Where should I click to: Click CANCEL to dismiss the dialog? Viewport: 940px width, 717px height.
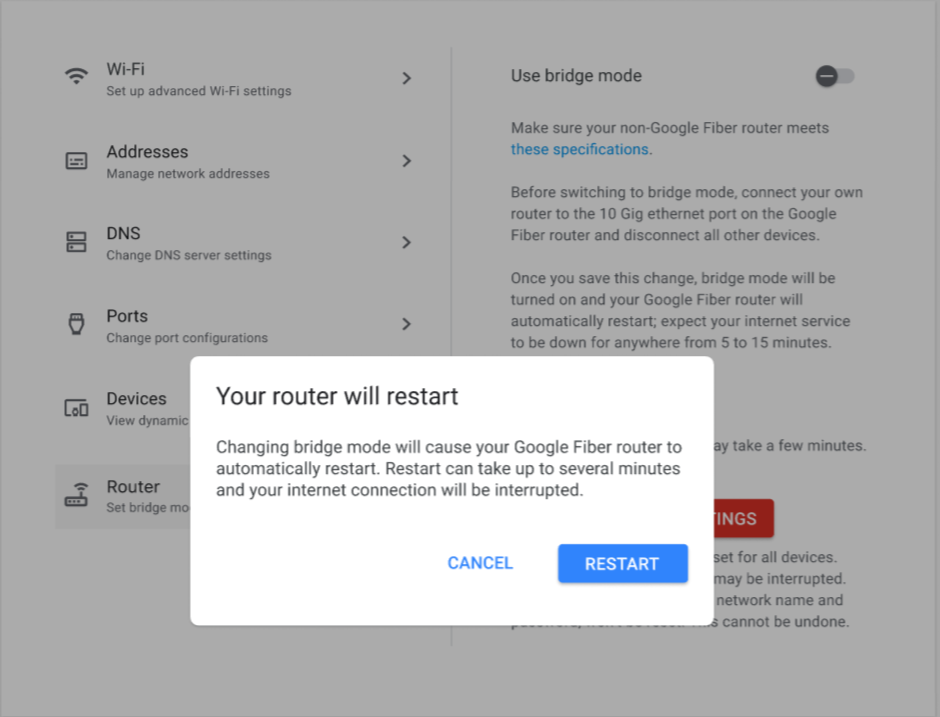pos(480,563)
